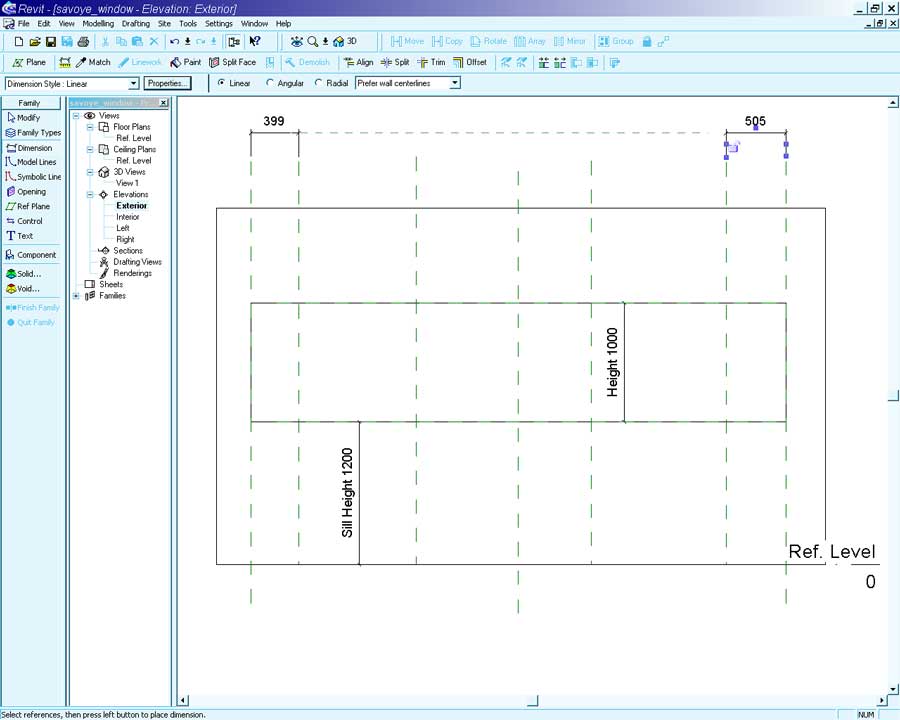Collapse the 3D Views node
900x720 pixels.
90,172
